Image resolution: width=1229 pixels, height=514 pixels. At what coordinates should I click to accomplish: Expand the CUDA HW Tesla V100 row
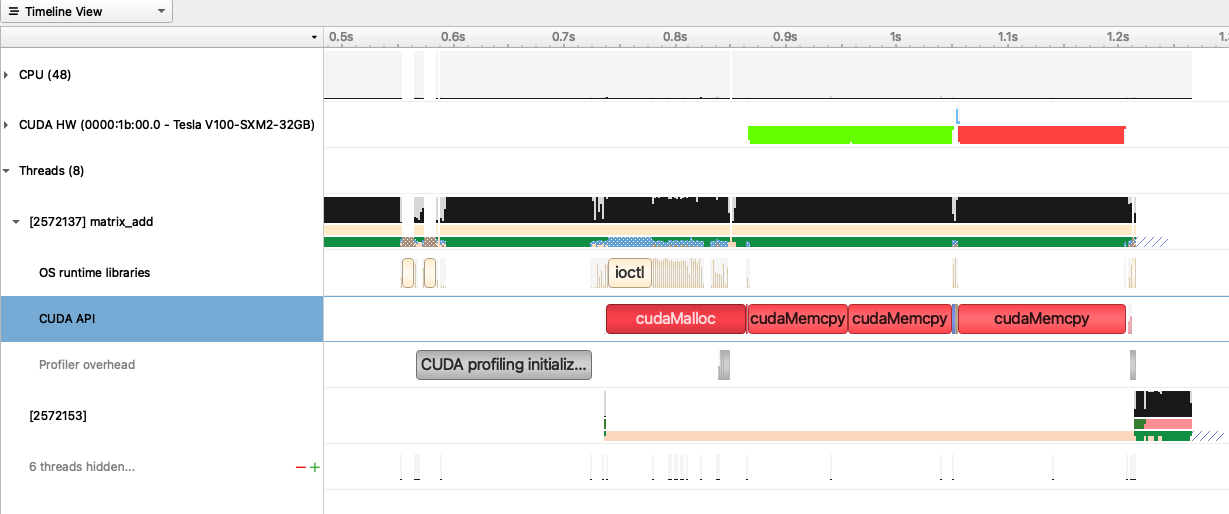(9, 125)
